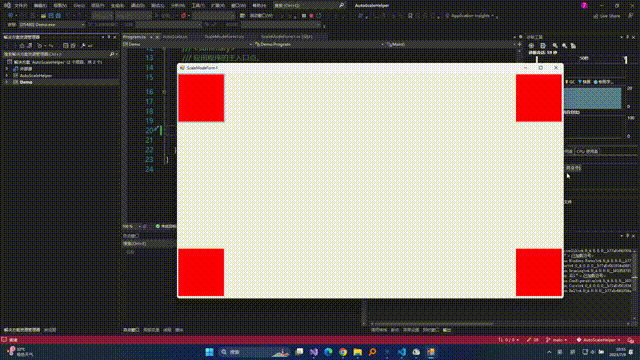Click the top-left red panel in ScaleModeForm
The height and width of the screenshot is (360, 640).
point(201,98)
